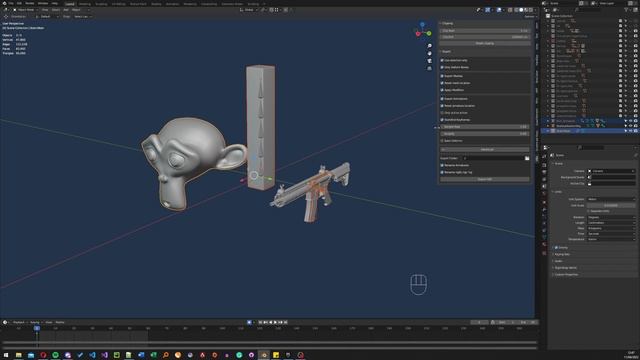640x360 pixels.
Task: Open the Mass units dropdown
Action: tap(611, 228)
